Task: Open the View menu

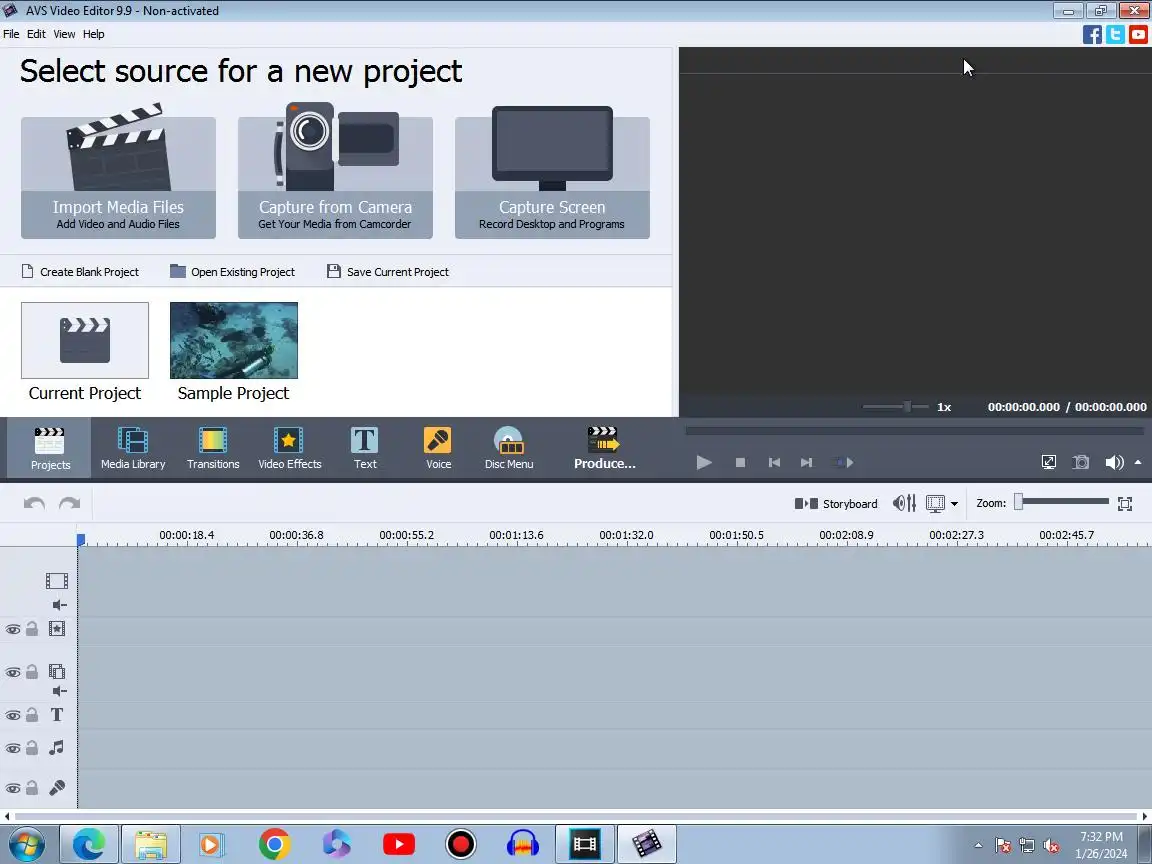Action: (x=64, y=34)
